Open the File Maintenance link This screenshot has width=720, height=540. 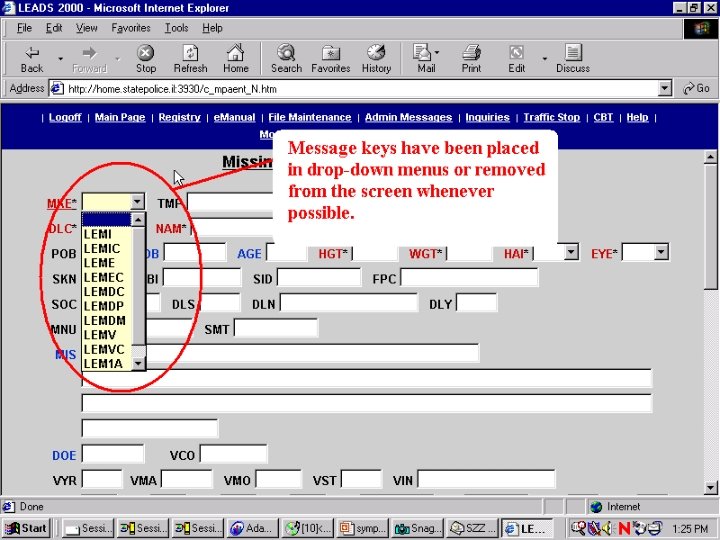[x=309, y=118]
